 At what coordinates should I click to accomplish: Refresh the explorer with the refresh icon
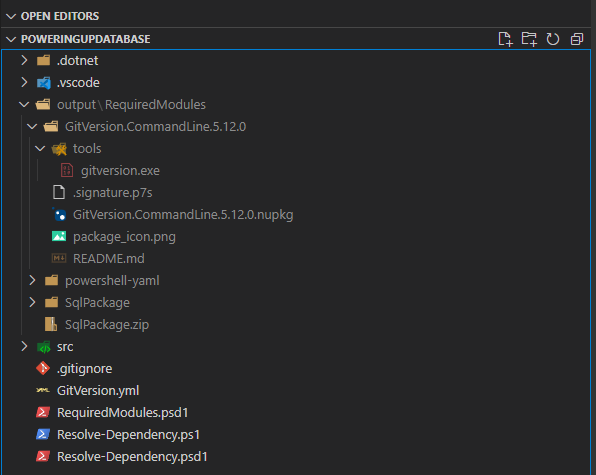[x=553, y=39]
